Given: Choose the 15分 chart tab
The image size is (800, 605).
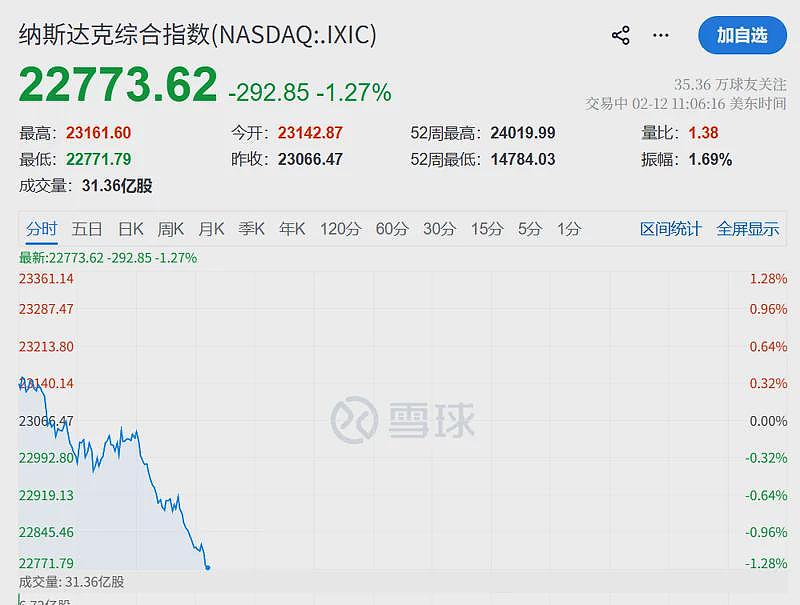Looking at the screenshot, I should tap(487, 229).
